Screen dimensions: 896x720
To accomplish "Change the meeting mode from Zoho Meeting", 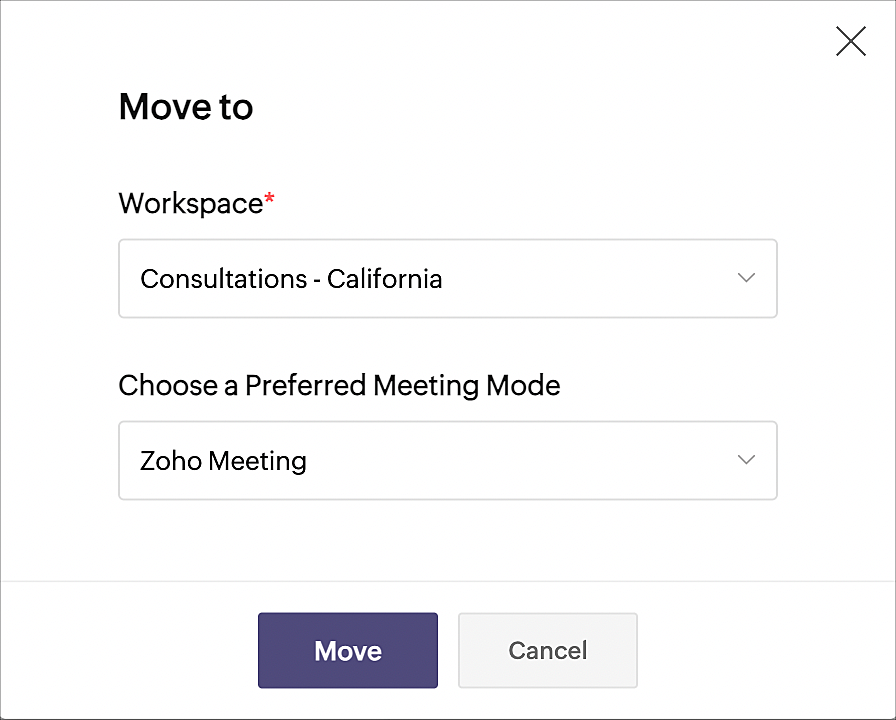I will (x=447, y=461).
